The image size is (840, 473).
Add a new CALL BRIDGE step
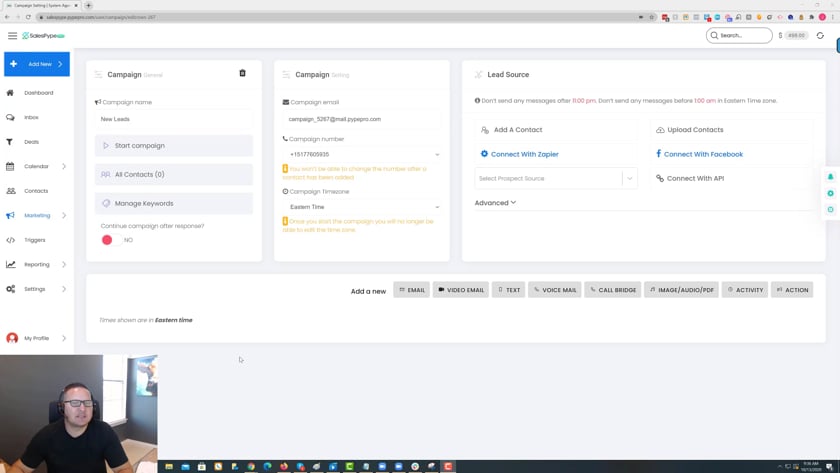[x=613, y=290]
